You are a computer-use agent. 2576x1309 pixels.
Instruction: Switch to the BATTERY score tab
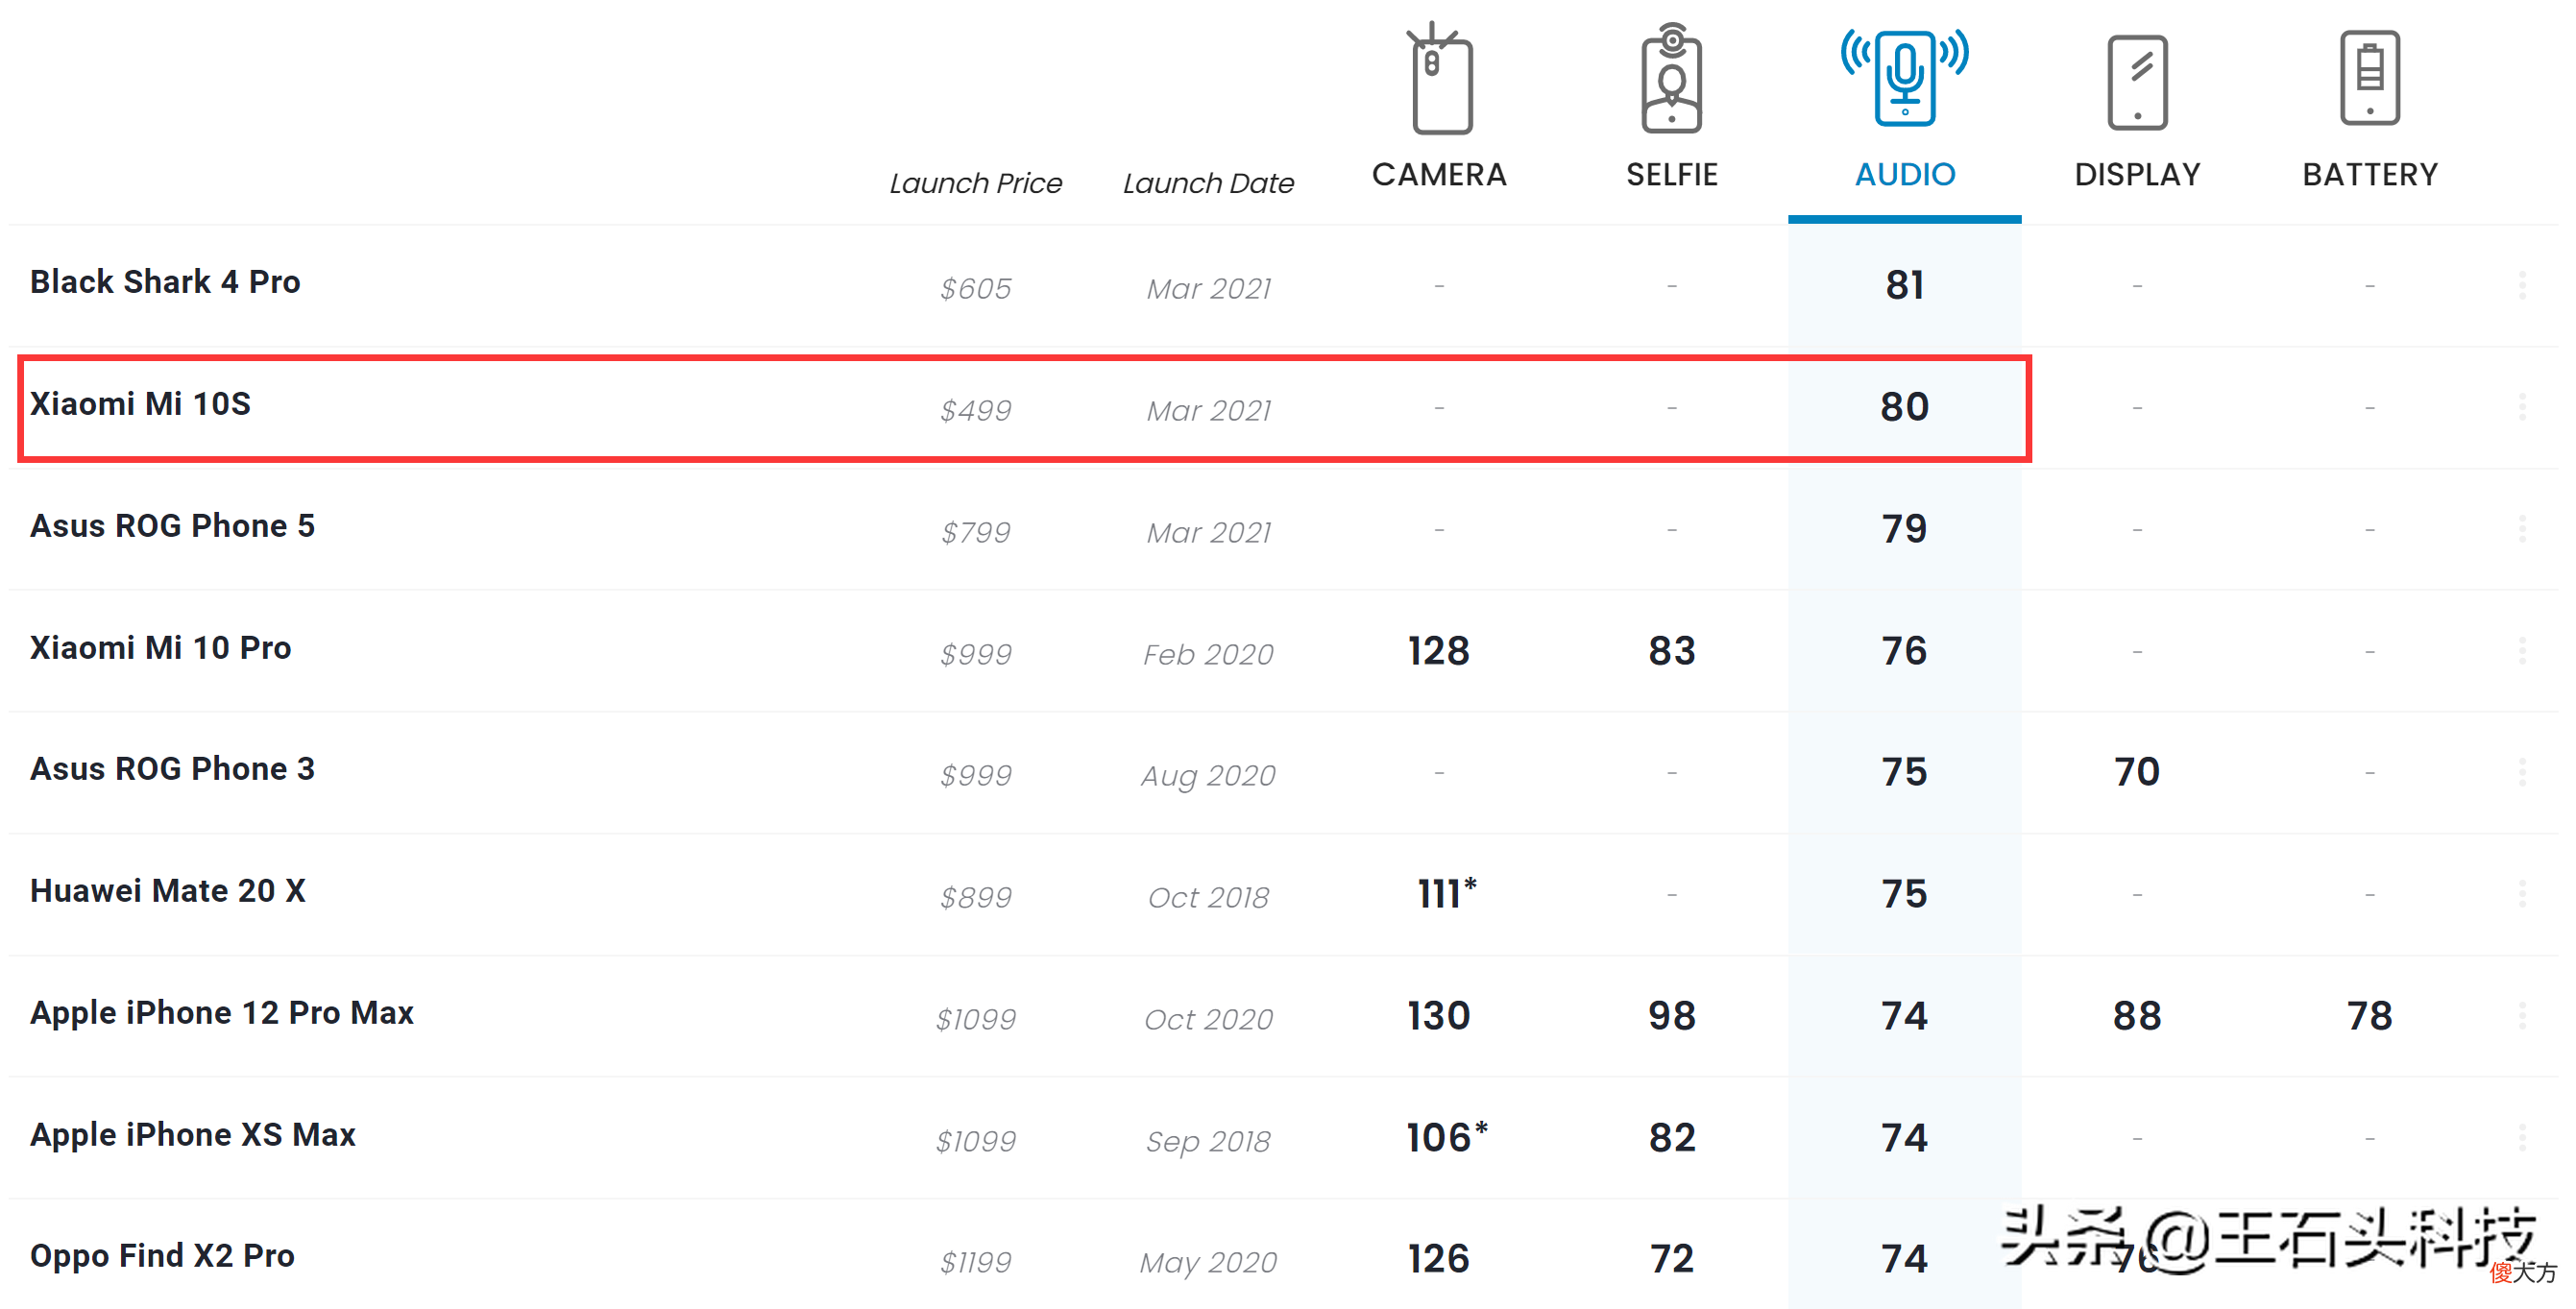2370,175
